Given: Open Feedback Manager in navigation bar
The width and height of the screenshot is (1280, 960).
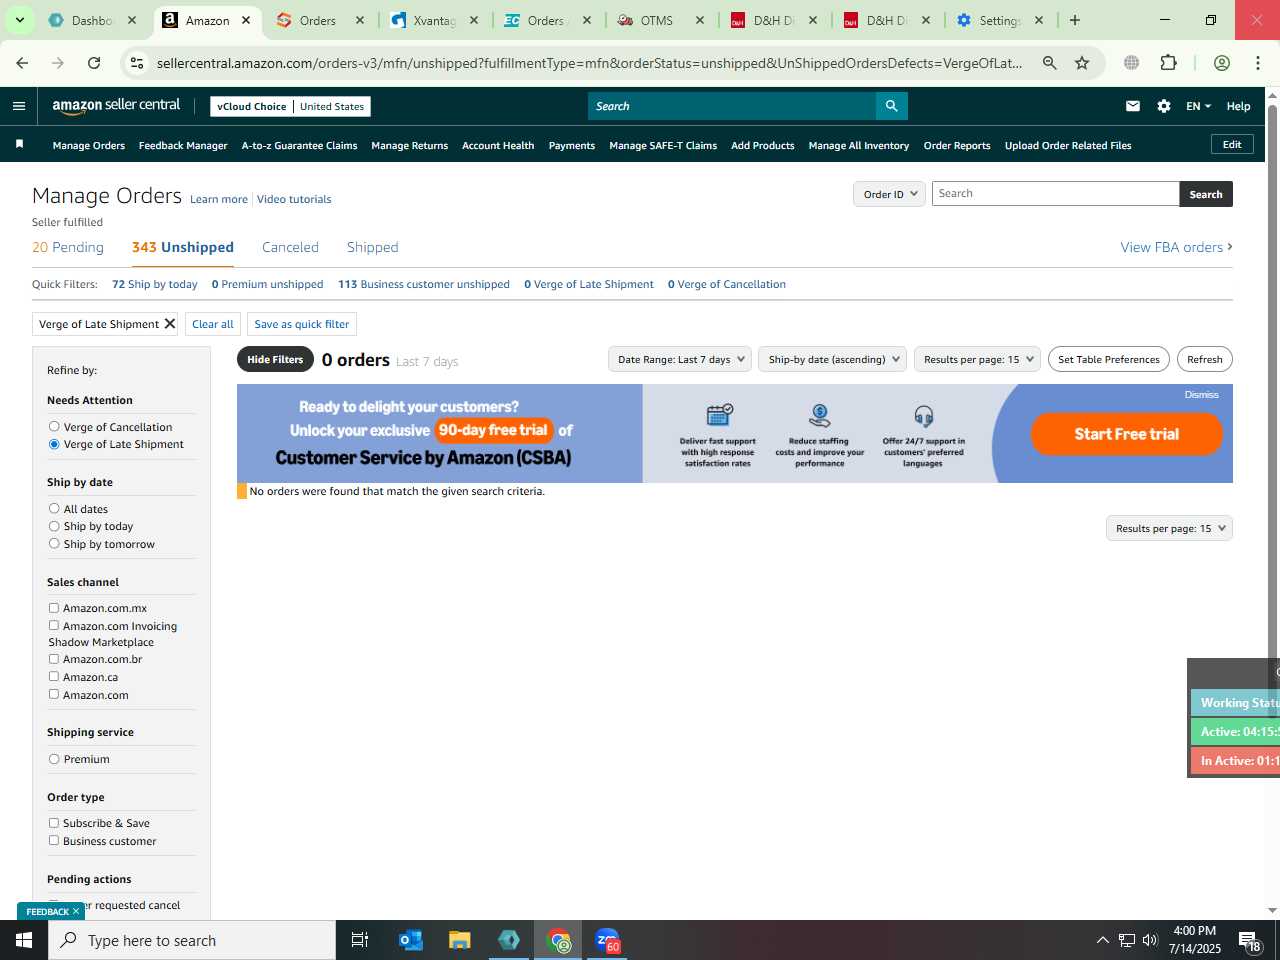Looking at the screenshot, I should coord(183,145).
